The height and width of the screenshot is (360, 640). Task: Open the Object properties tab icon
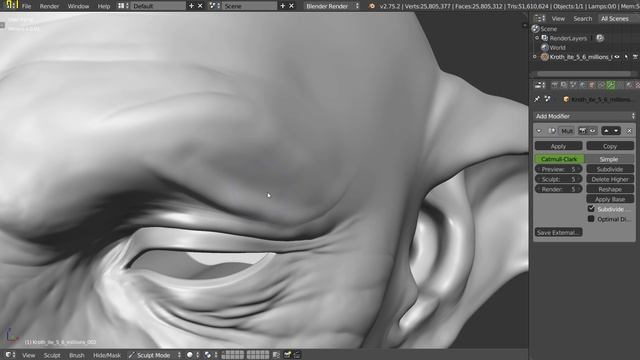(x=592, y=85)
